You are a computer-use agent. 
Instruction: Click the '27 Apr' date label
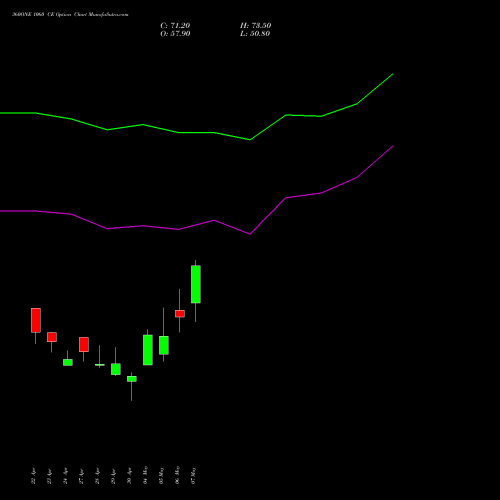pos(81,476)
